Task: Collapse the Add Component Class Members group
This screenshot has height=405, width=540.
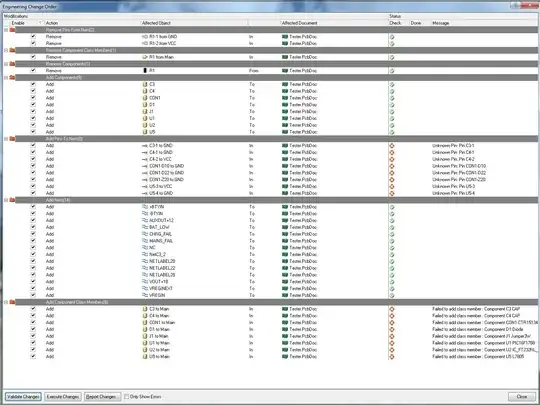Action: coord(6,302)
